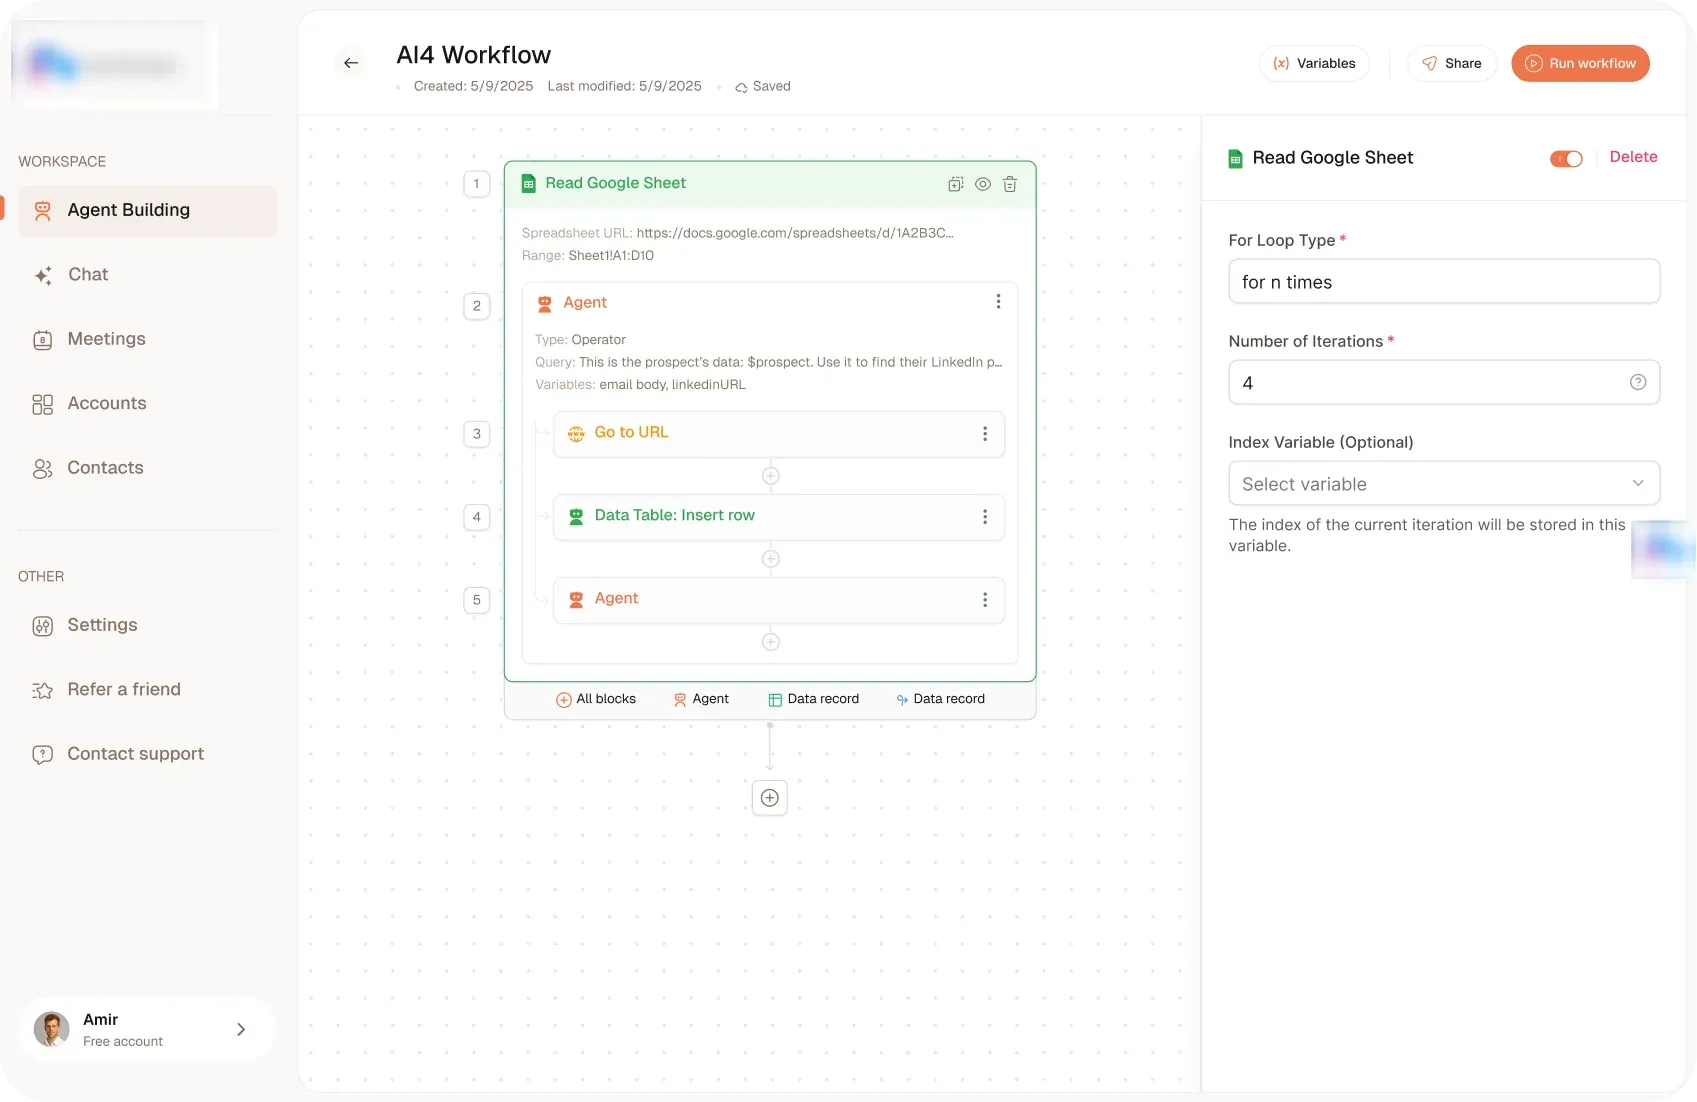Open the three-dot menu on Go to URL

pyautogui.click(x=985, y=433)
